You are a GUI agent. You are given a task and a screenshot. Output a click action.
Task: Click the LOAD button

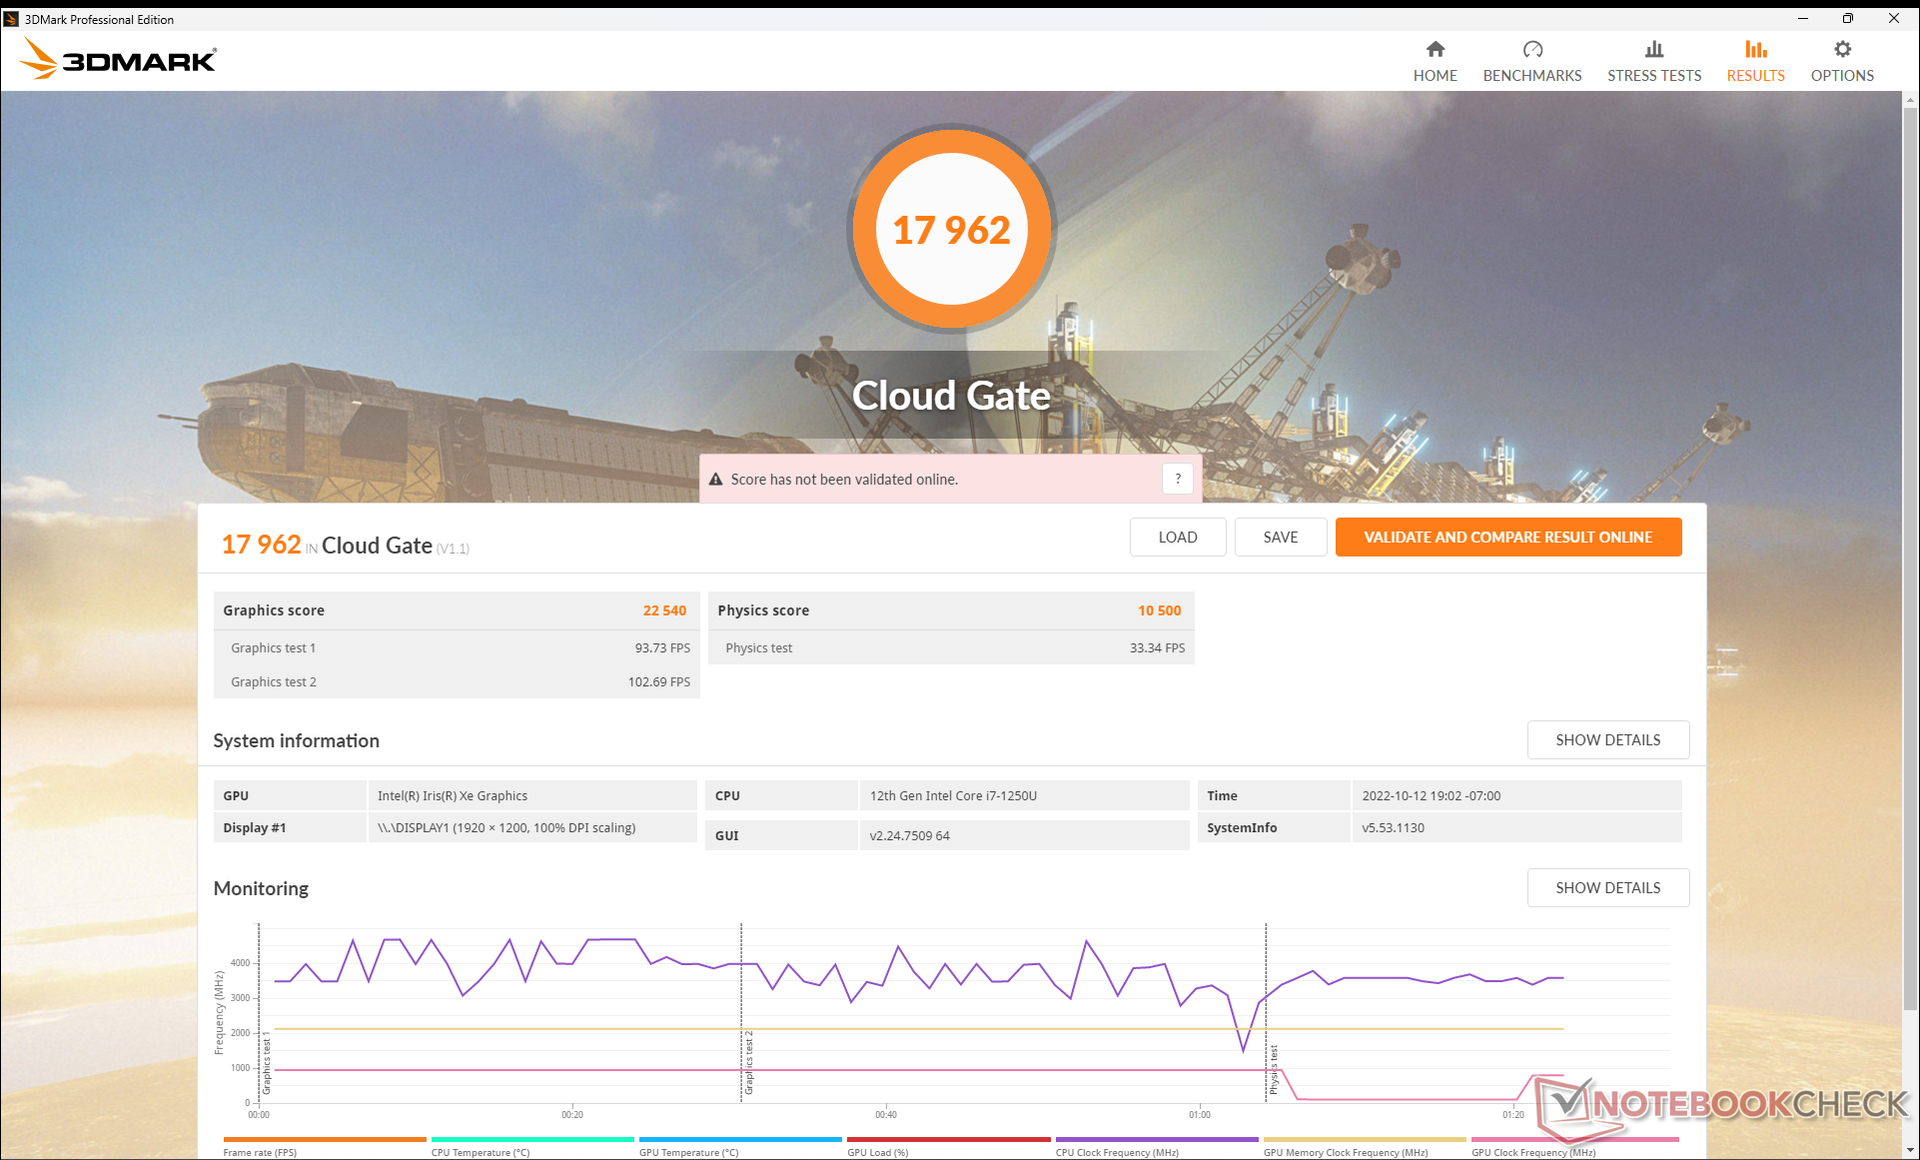click(x=1177, y=537)
